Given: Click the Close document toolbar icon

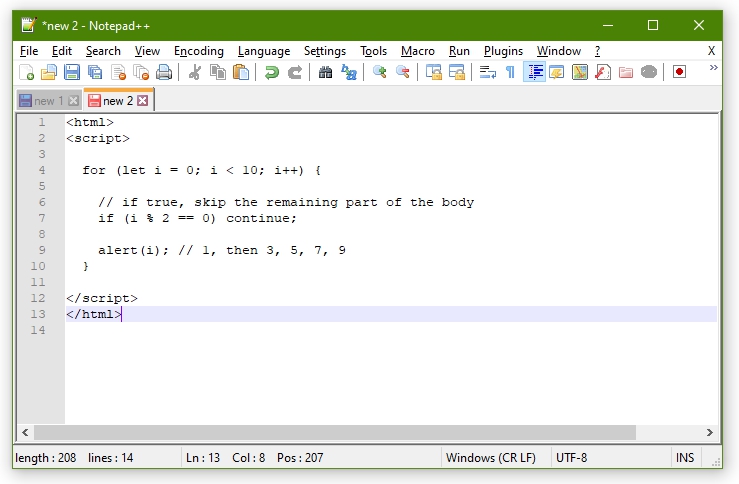Looking at the screenshot, I should click(118, 72).
